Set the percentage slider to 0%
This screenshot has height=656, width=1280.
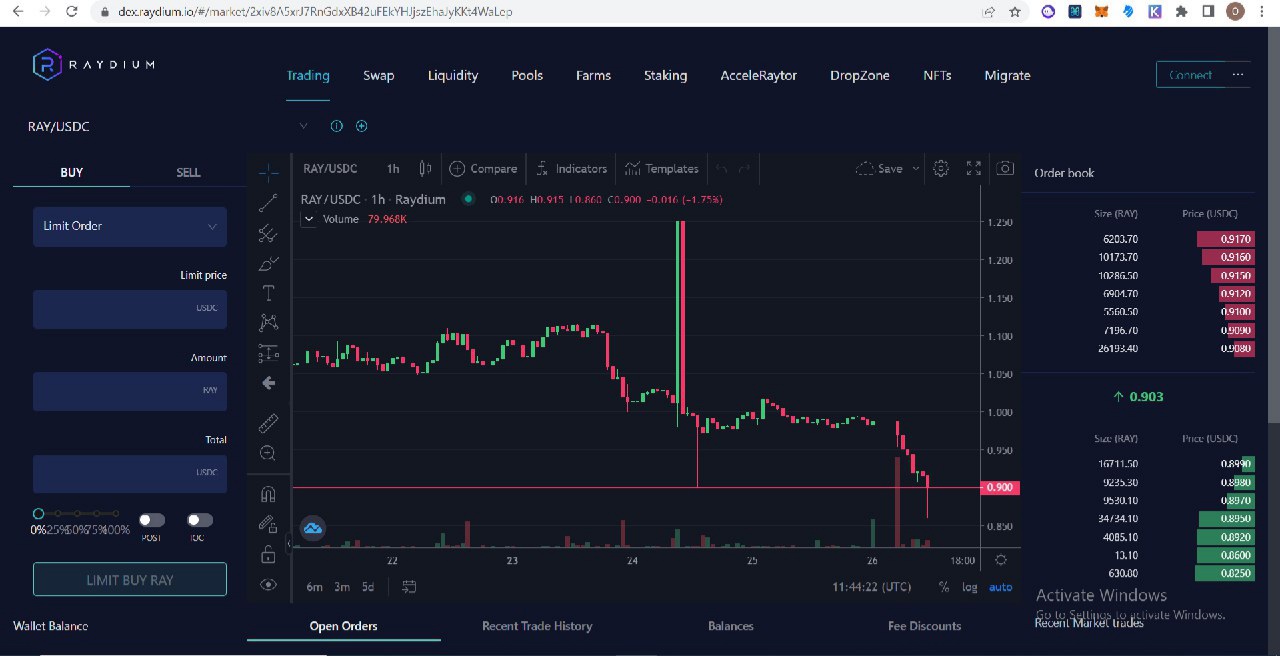pos(39,513)
